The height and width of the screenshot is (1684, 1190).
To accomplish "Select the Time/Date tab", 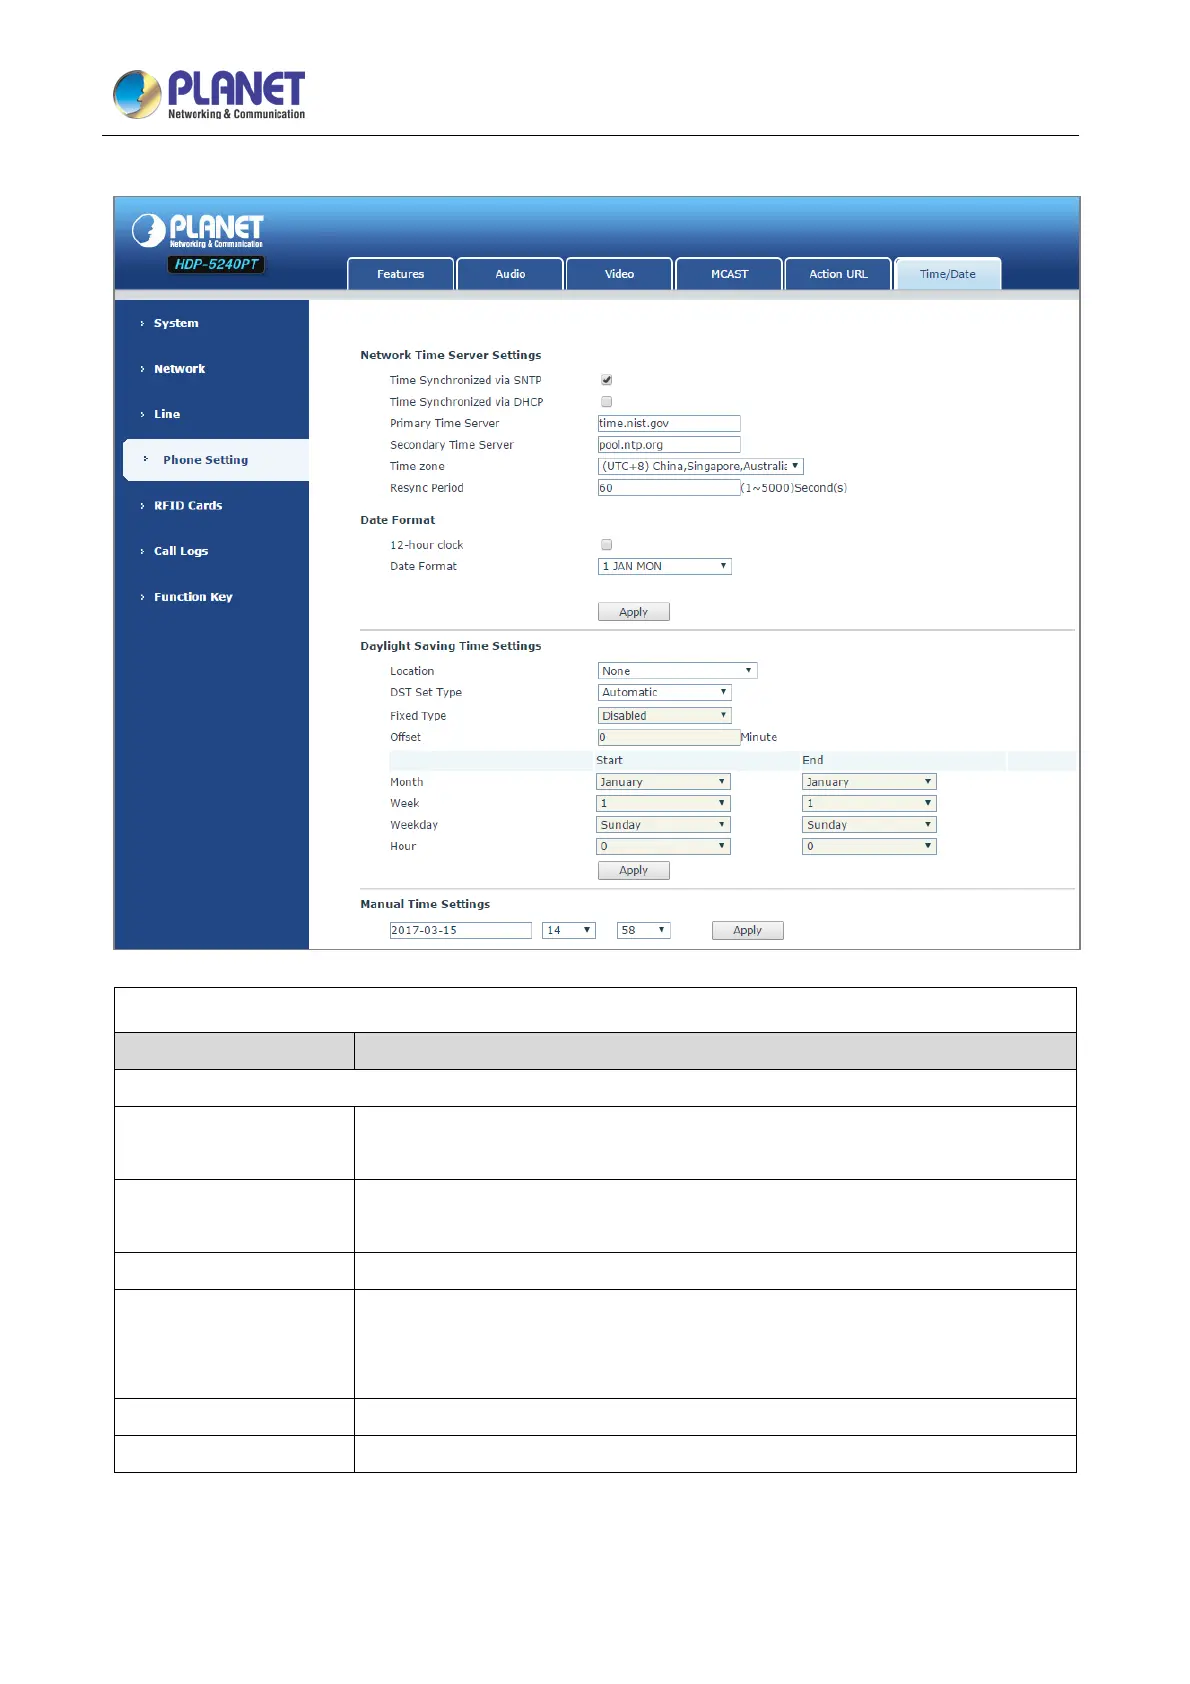I will point(948,274).
